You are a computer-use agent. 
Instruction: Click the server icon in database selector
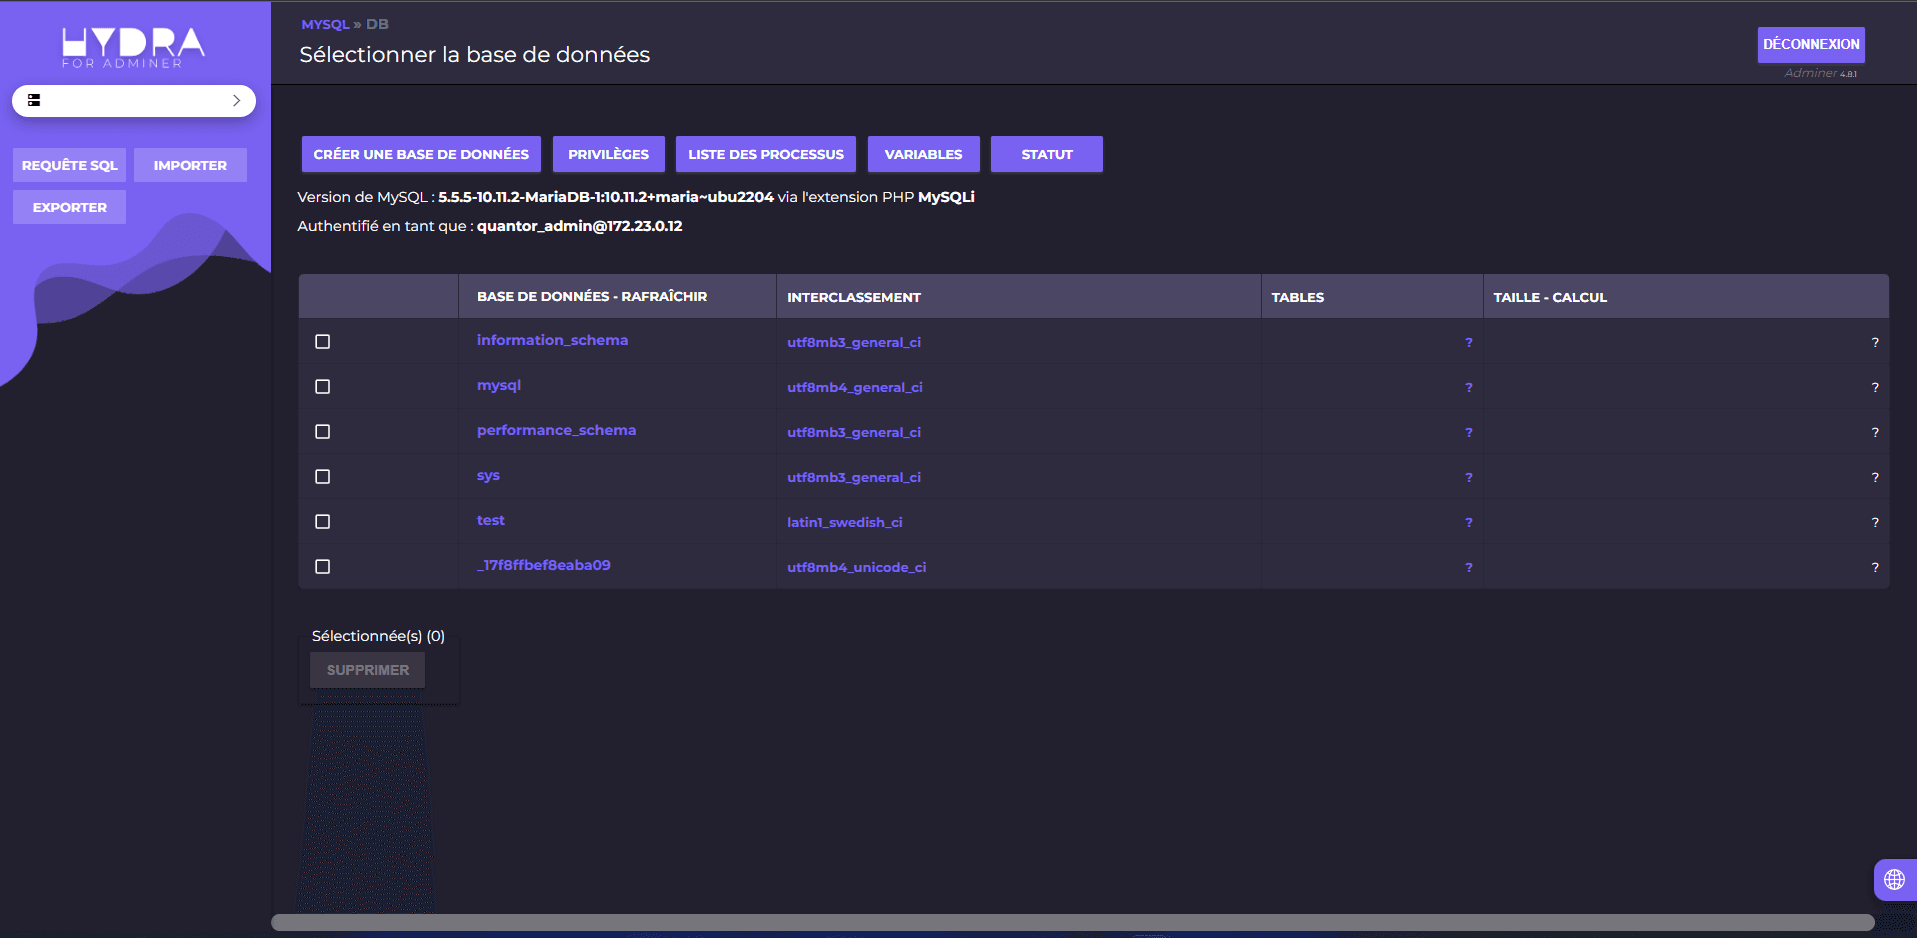coord(34,101)
